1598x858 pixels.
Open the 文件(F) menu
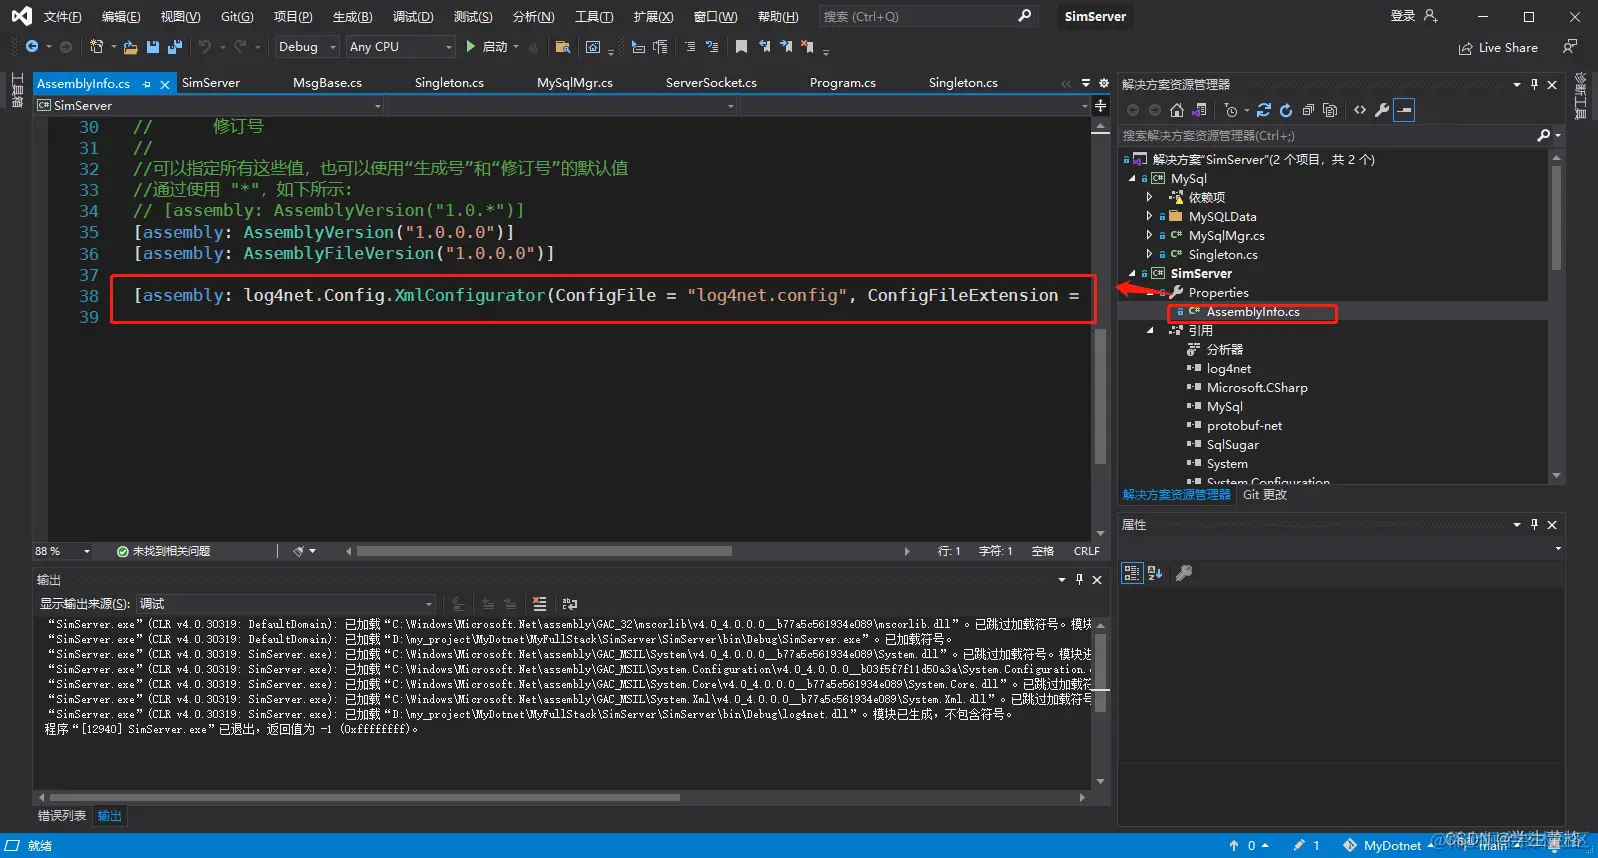point(62,17)
